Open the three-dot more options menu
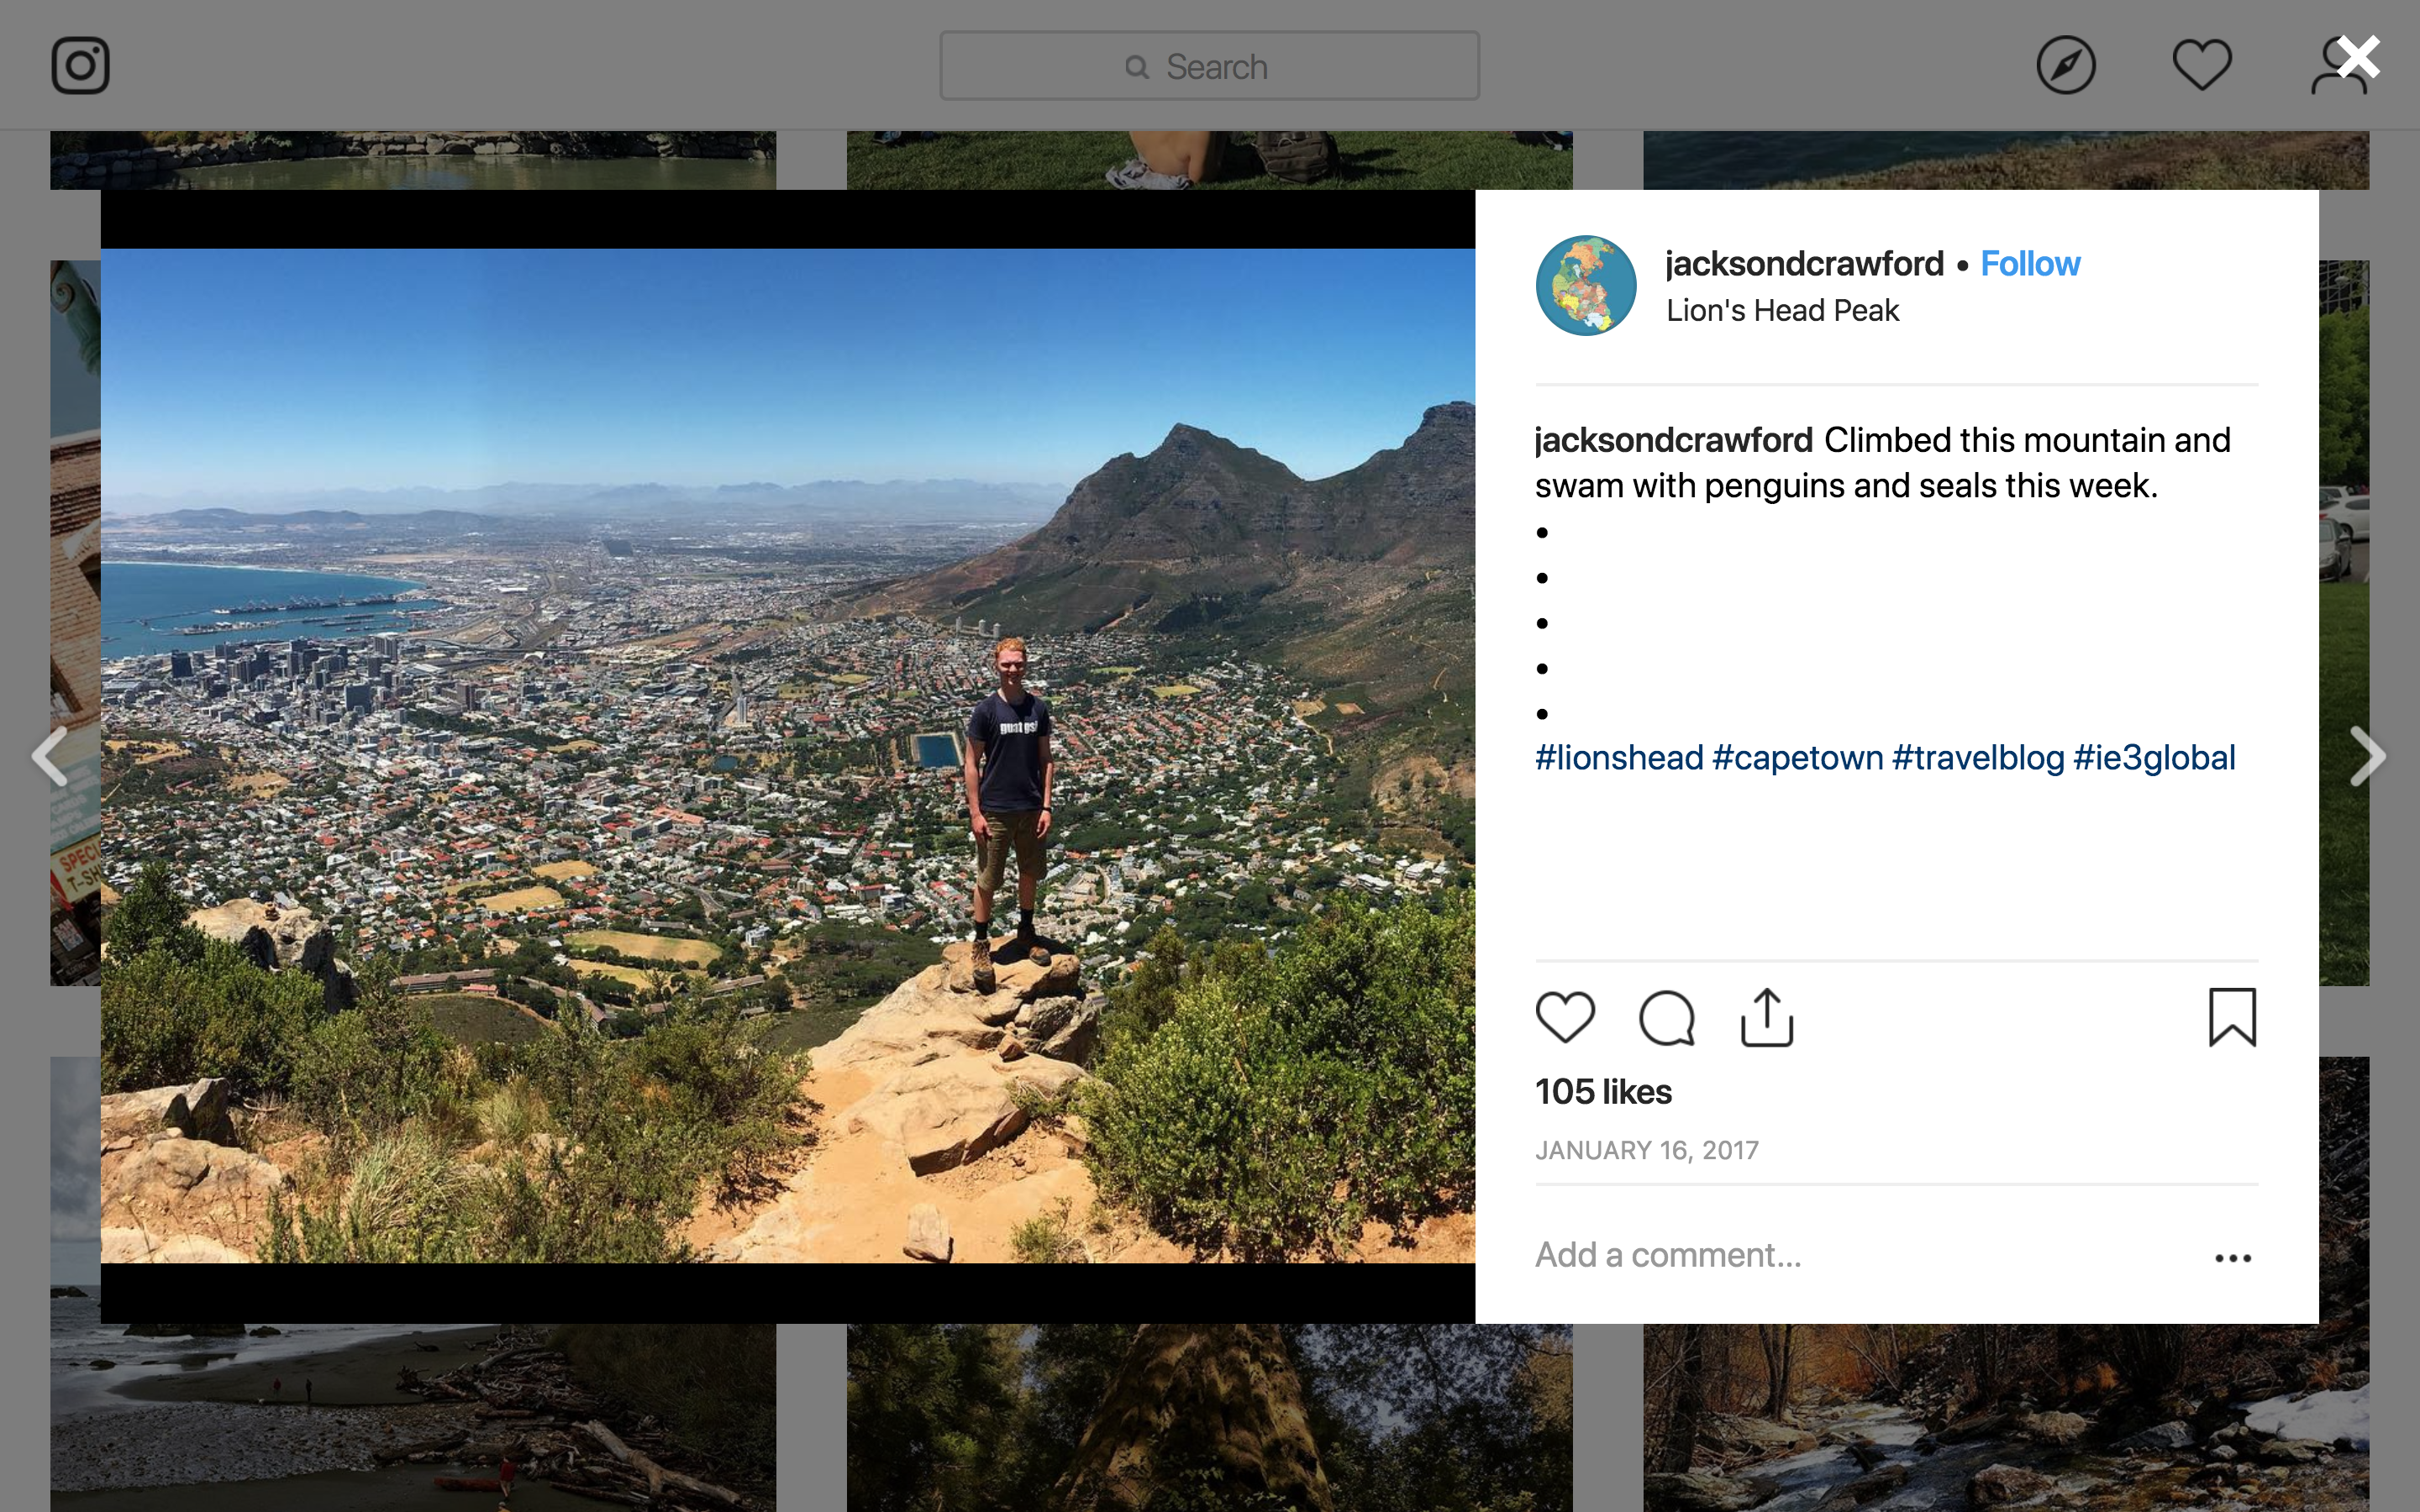Screen dimensions: 2420x1512 [2232, 1258]
